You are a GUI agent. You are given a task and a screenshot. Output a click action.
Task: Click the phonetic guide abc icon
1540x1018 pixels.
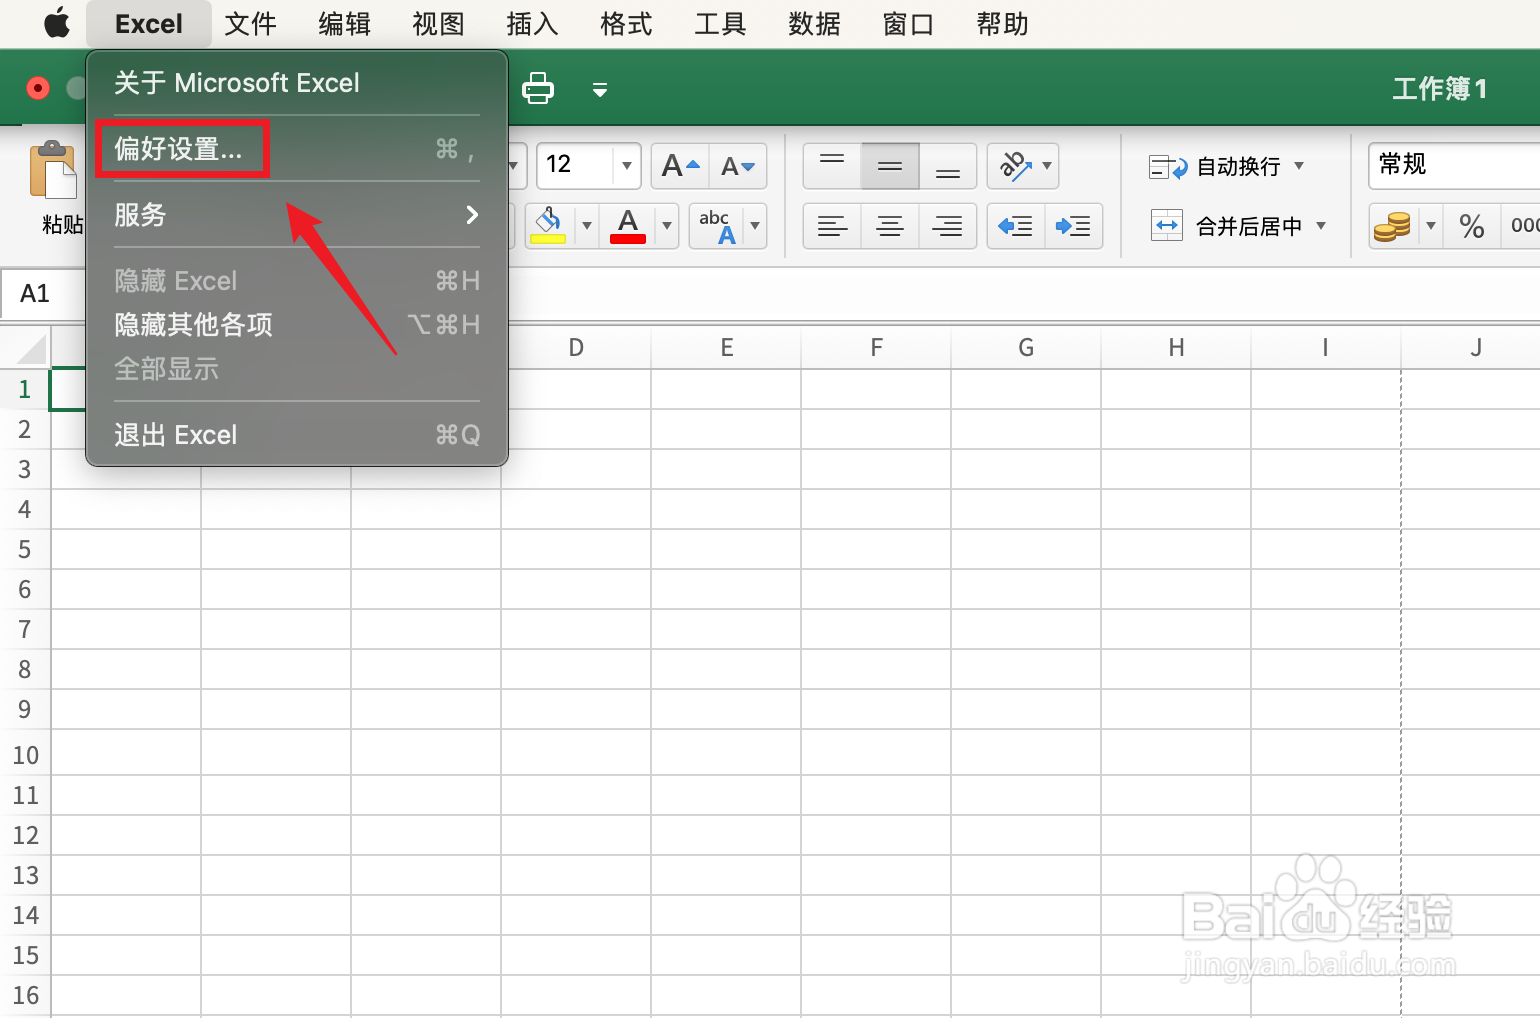click(717, 226)
